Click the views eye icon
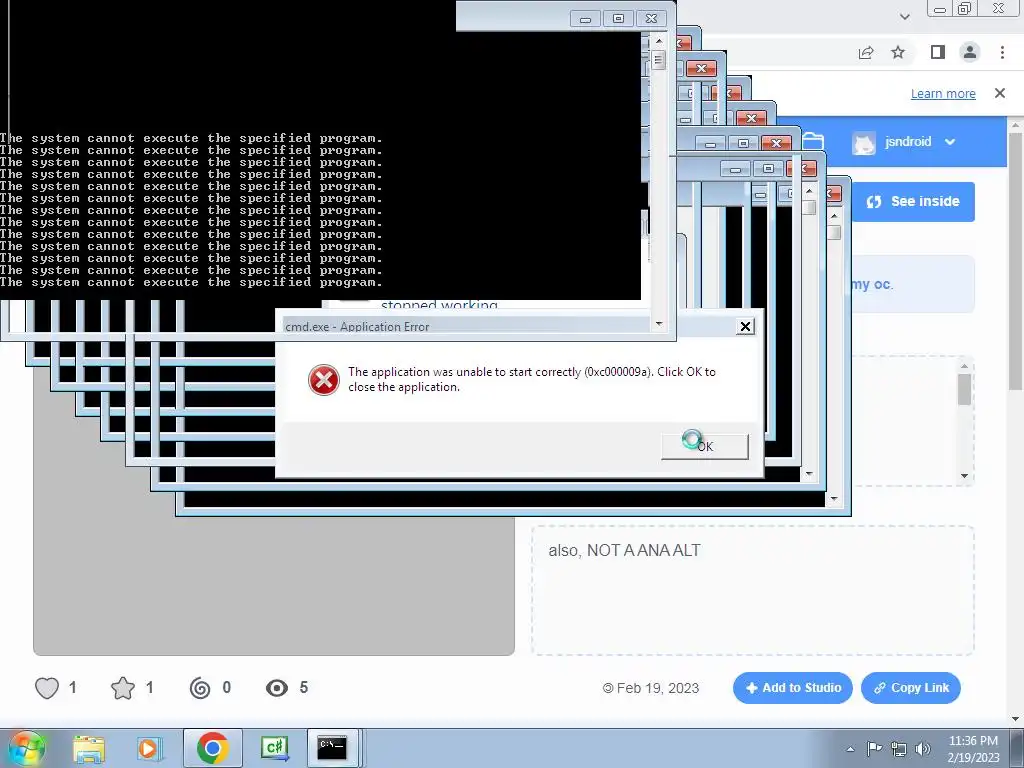 277,688
